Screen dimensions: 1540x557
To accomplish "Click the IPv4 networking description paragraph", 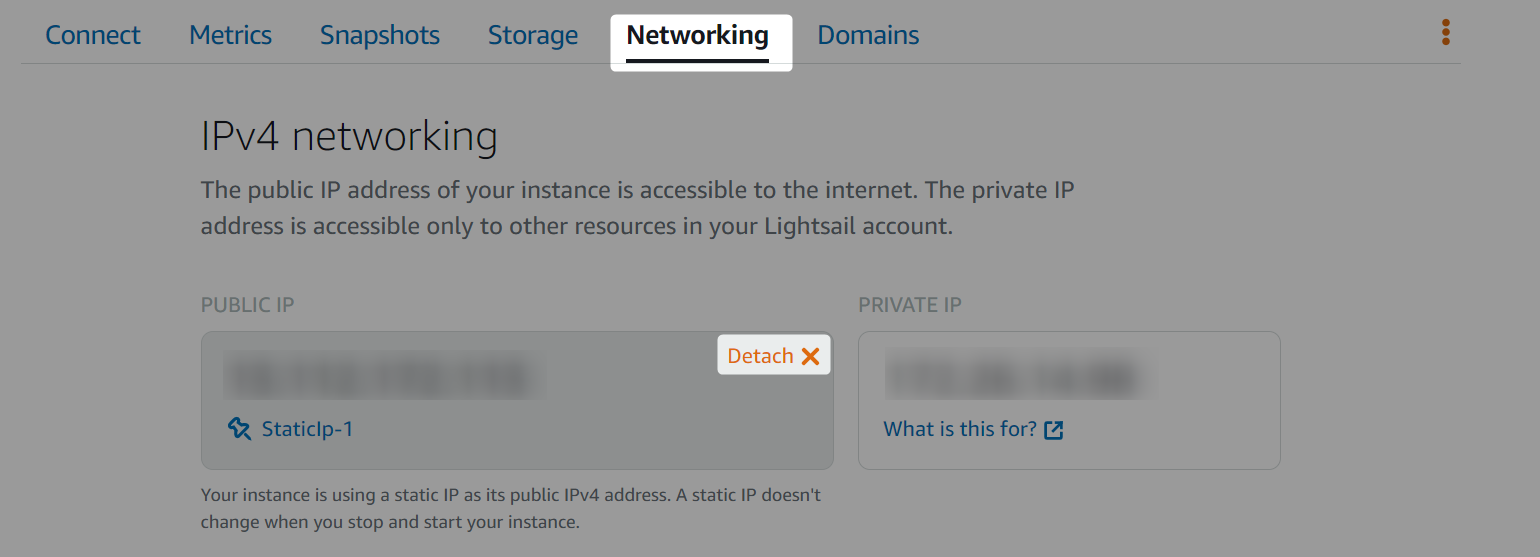I will 638,208.
